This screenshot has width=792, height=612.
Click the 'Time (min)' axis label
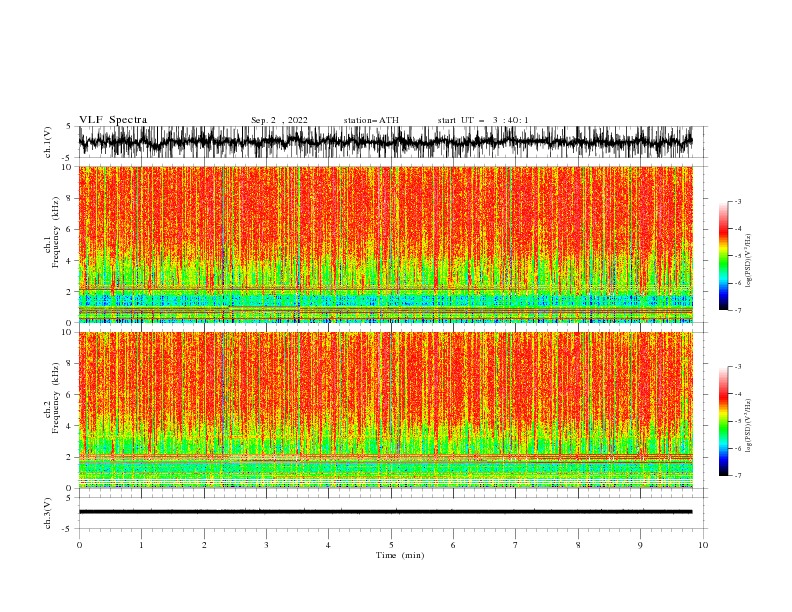click(400, 555)
